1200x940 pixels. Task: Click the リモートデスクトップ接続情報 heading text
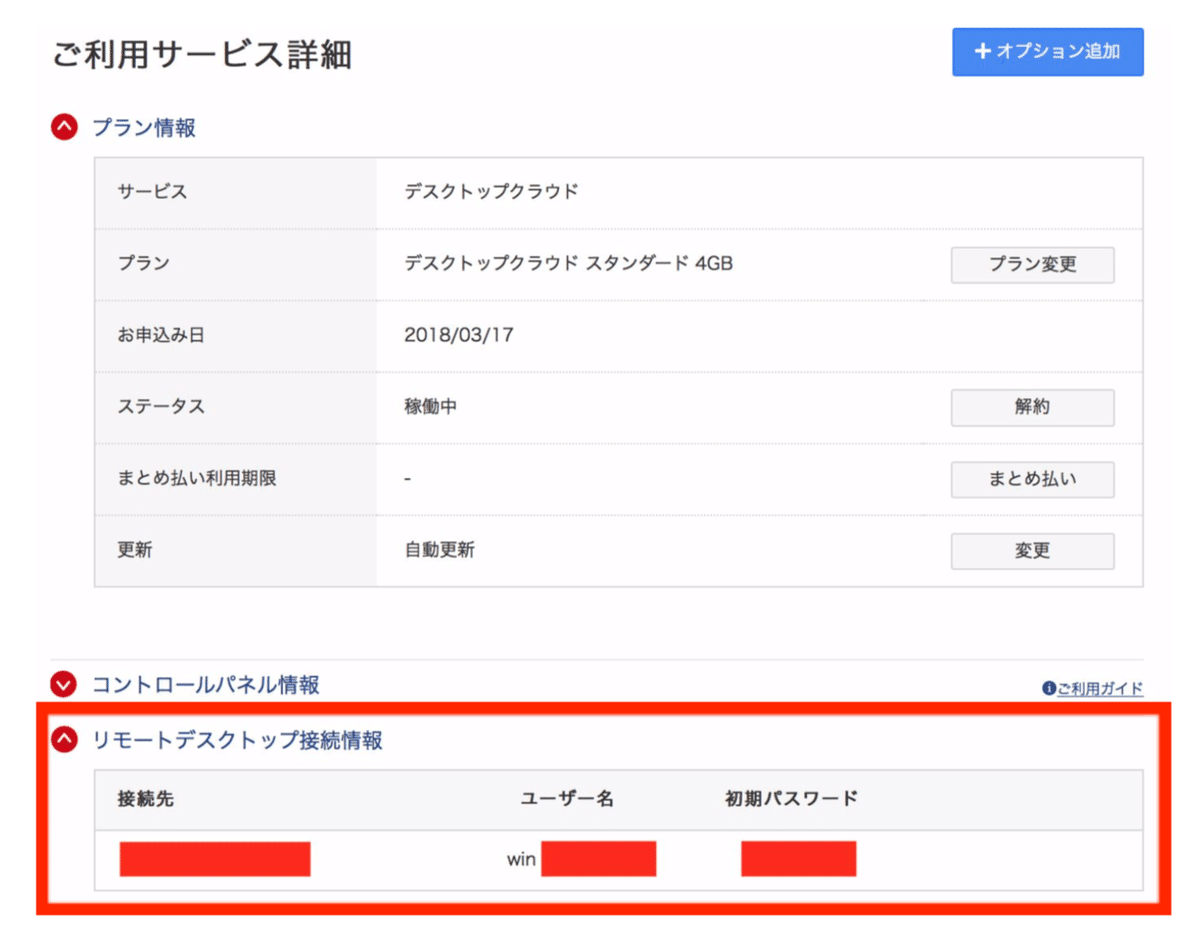click(237, 741)
